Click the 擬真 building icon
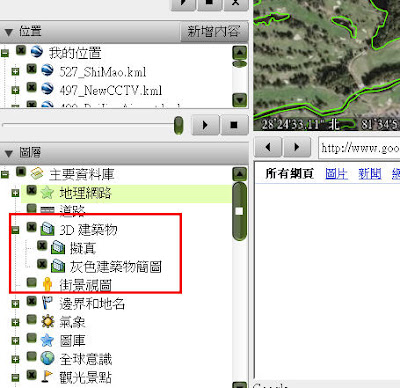Screen dimensions: 400x388 58,247
